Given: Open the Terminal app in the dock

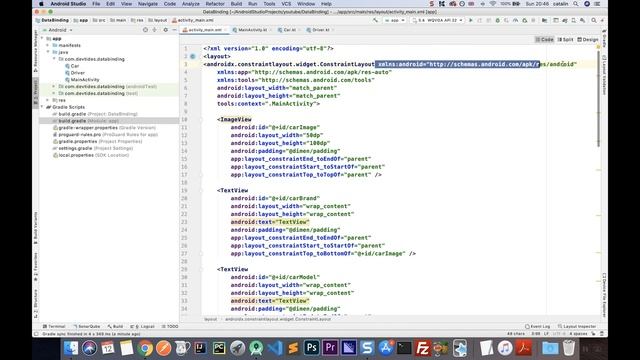Looking at the screenshot, I should pos(404,348).
